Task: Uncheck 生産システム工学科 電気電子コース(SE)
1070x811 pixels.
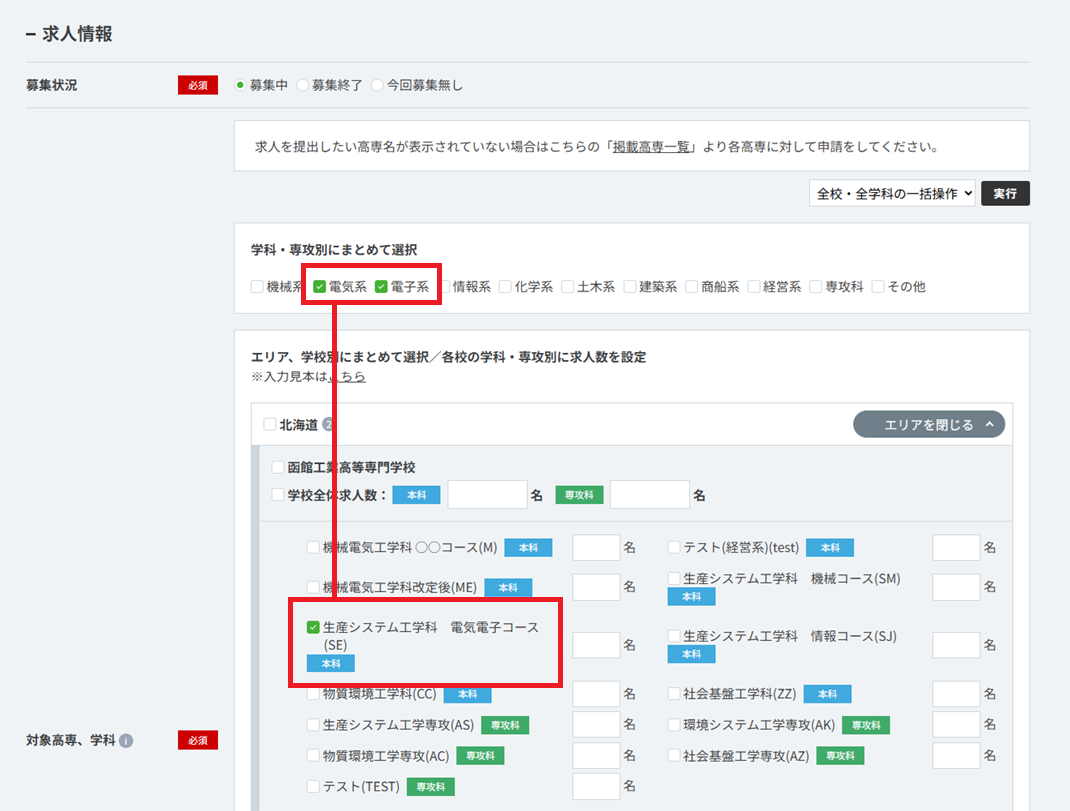Action: pos(313,627)
